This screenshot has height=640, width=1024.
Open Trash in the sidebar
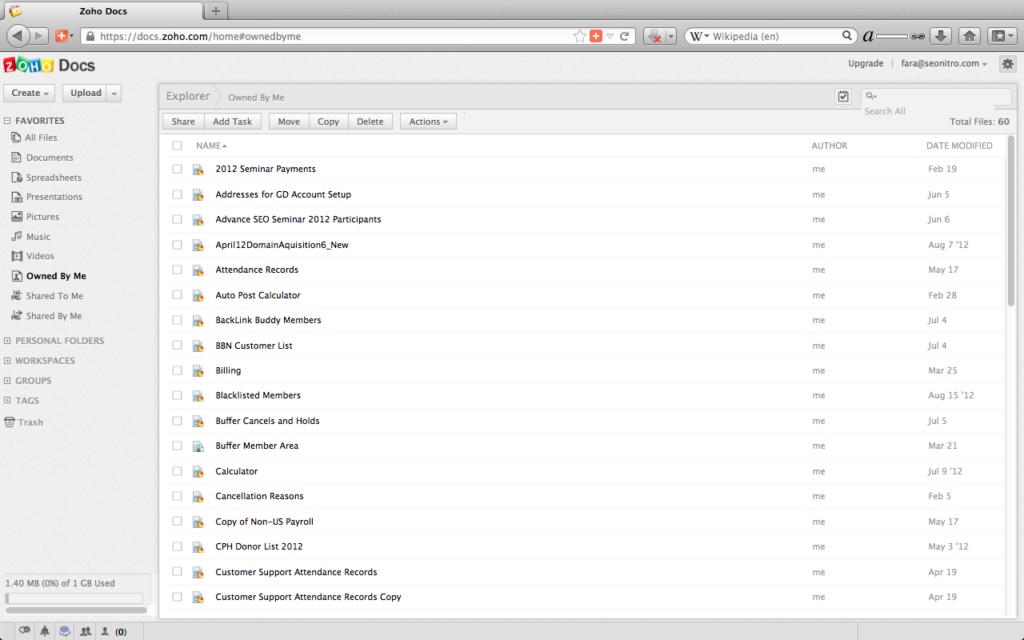(30, 422)
